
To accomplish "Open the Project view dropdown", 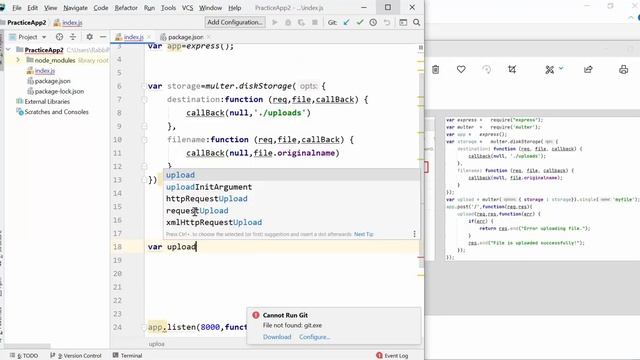I will pyautogui.click(x=44, y=37).
